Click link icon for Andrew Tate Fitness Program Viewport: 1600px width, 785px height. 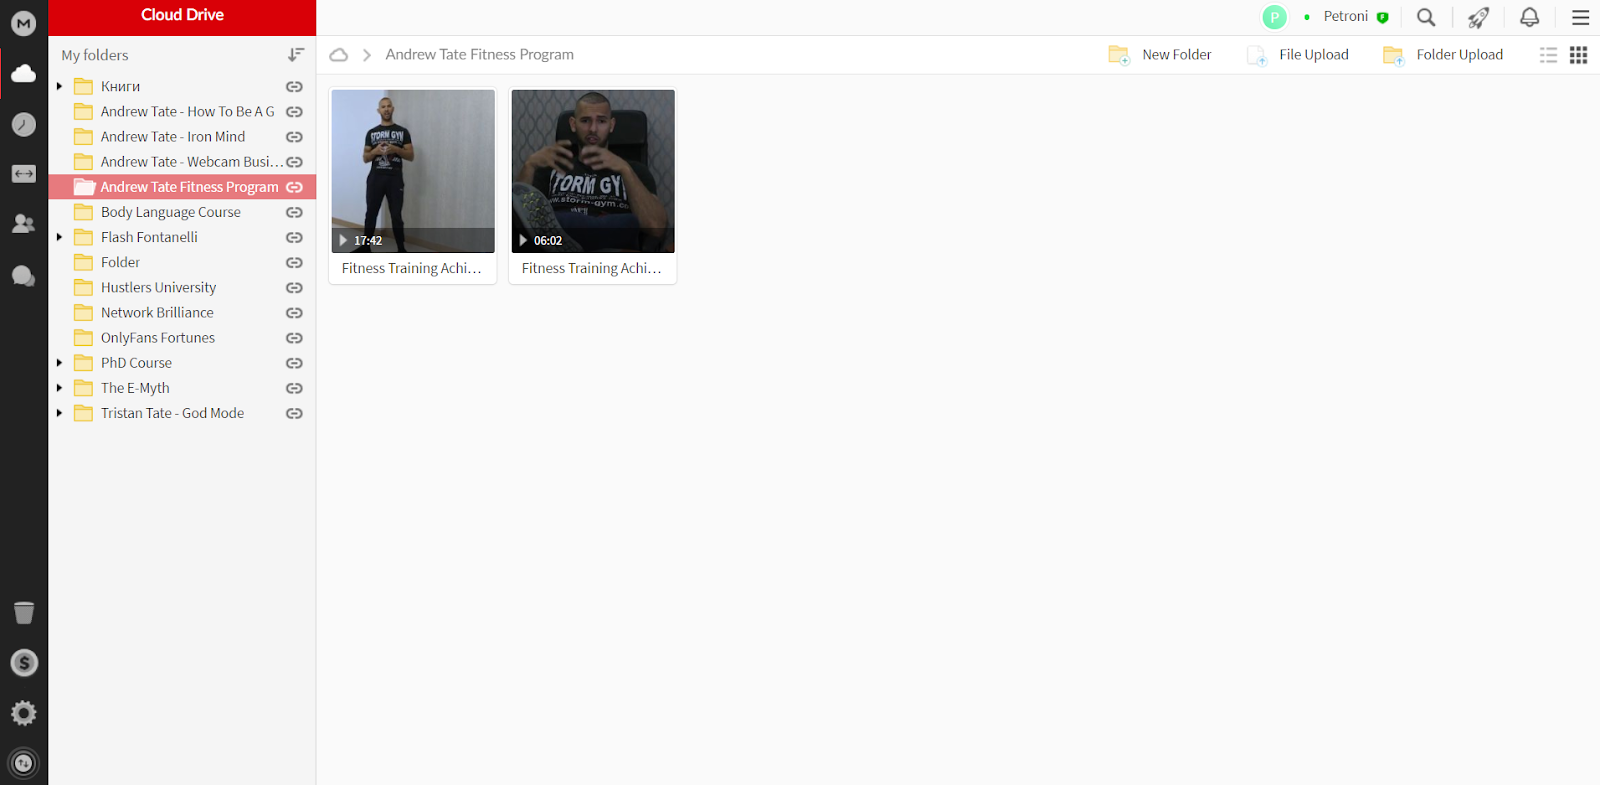click(294, 187)
